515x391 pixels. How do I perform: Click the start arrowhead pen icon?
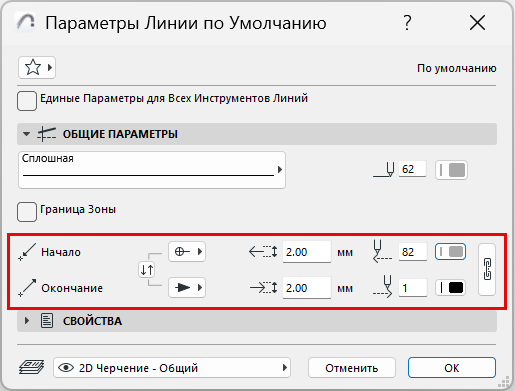tap(382, 251)
